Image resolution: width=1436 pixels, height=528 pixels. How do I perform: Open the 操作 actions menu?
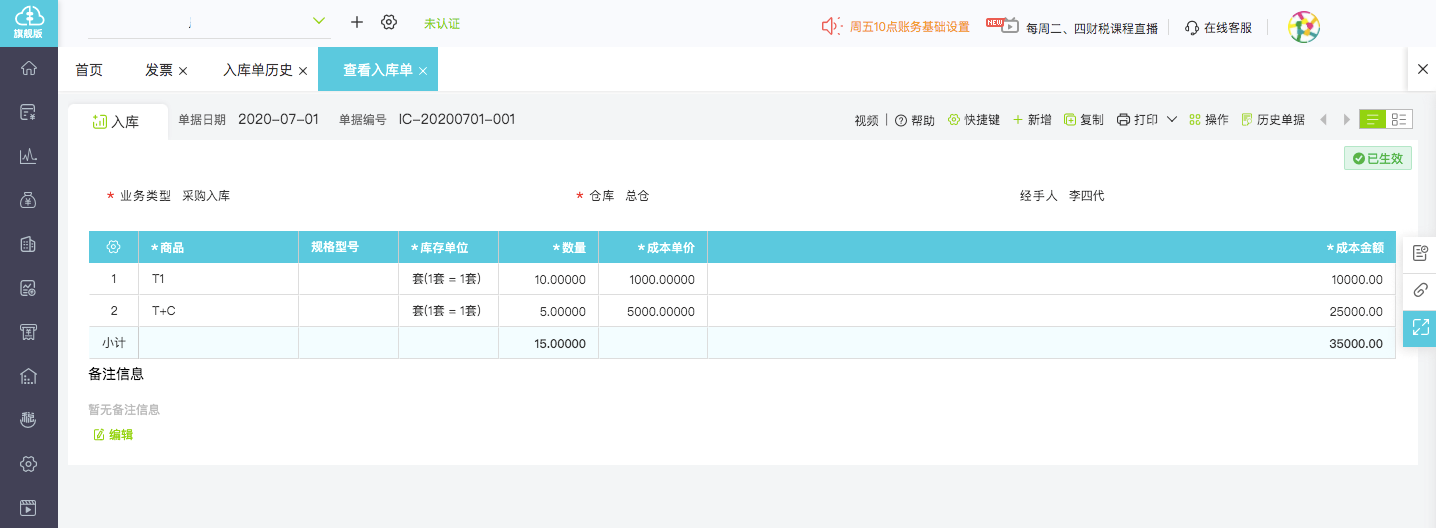point(1208,120)
